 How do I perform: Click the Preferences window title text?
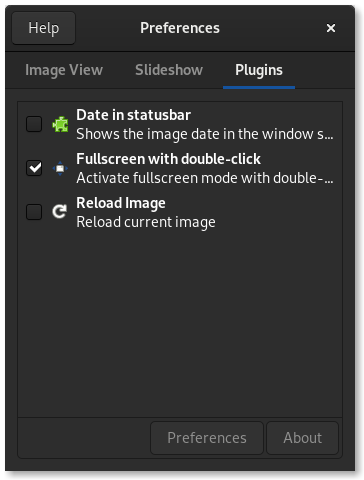pos(180,28)
